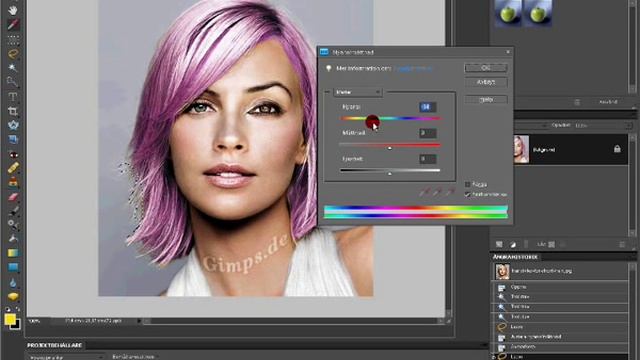This screenshot has height=360, width=640.
Task: Click the Nyans hue slider track
Action: point(390,118)
